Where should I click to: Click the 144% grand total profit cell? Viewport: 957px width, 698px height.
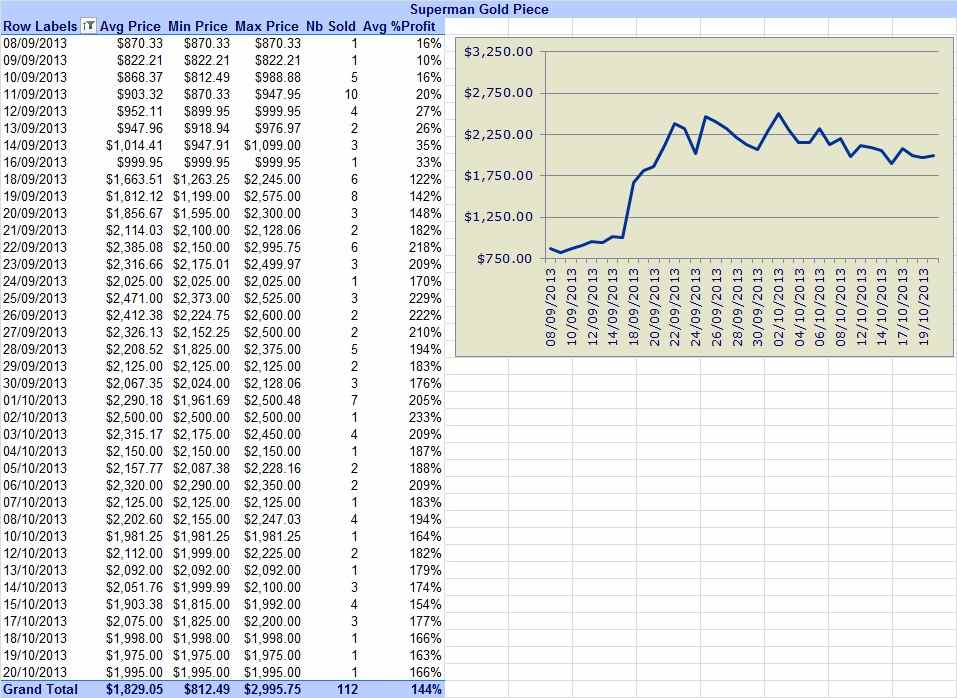pyautogui.click(x=426, y=689)
